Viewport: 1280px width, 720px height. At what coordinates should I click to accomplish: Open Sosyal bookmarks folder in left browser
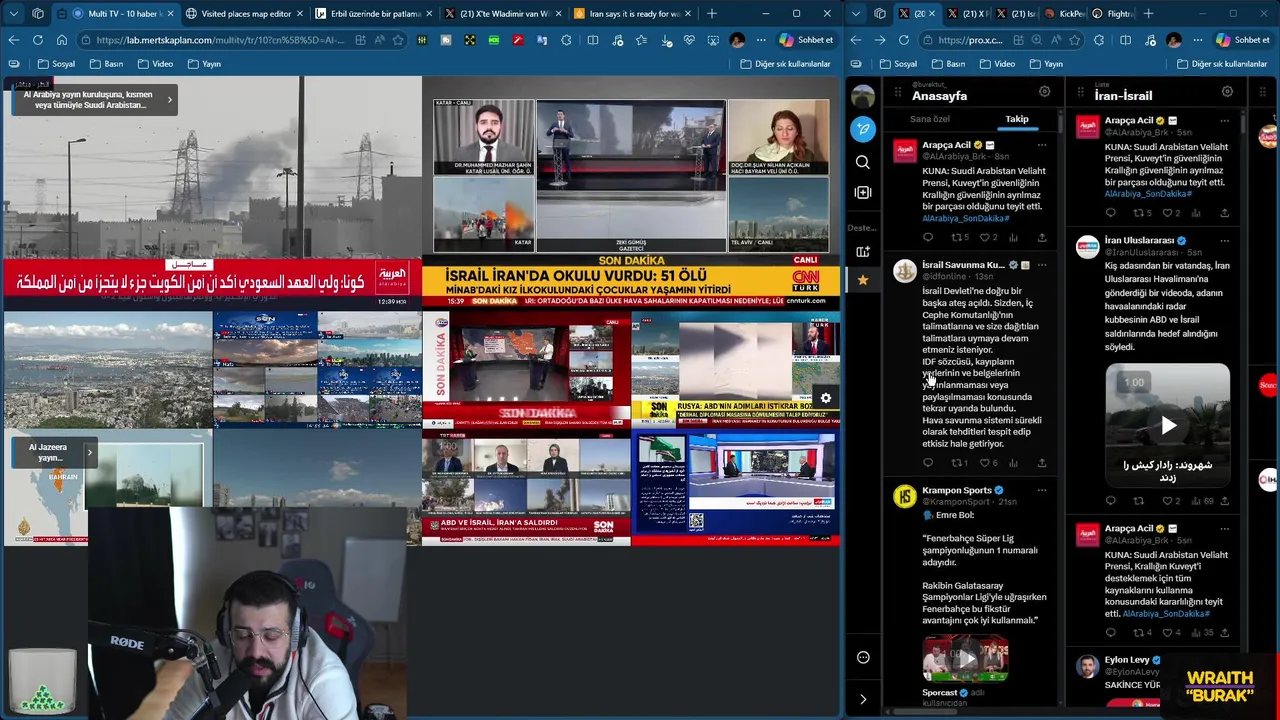click(56, 64)
